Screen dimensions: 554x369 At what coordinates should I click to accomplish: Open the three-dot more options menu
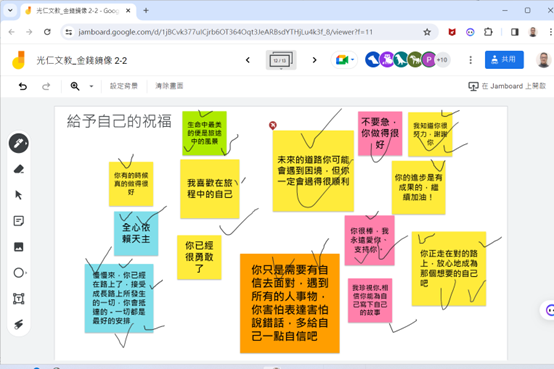point(470,60)
